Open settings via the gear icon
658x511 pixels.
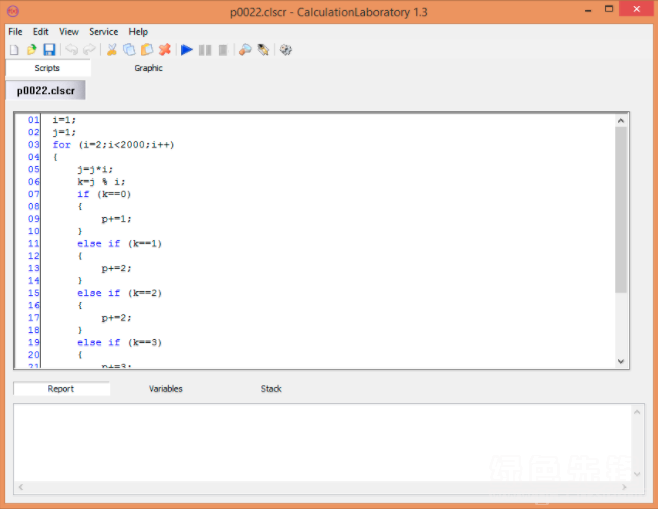point(285,50)
